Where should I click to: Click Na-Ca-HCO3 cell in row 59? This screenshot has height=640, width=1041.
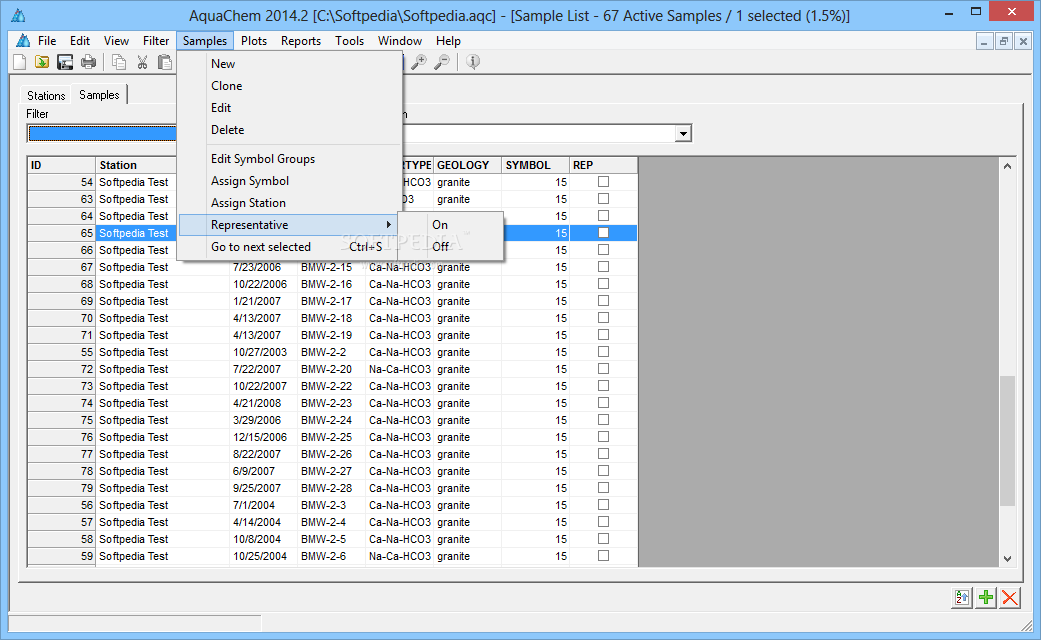tap(400, 556)
